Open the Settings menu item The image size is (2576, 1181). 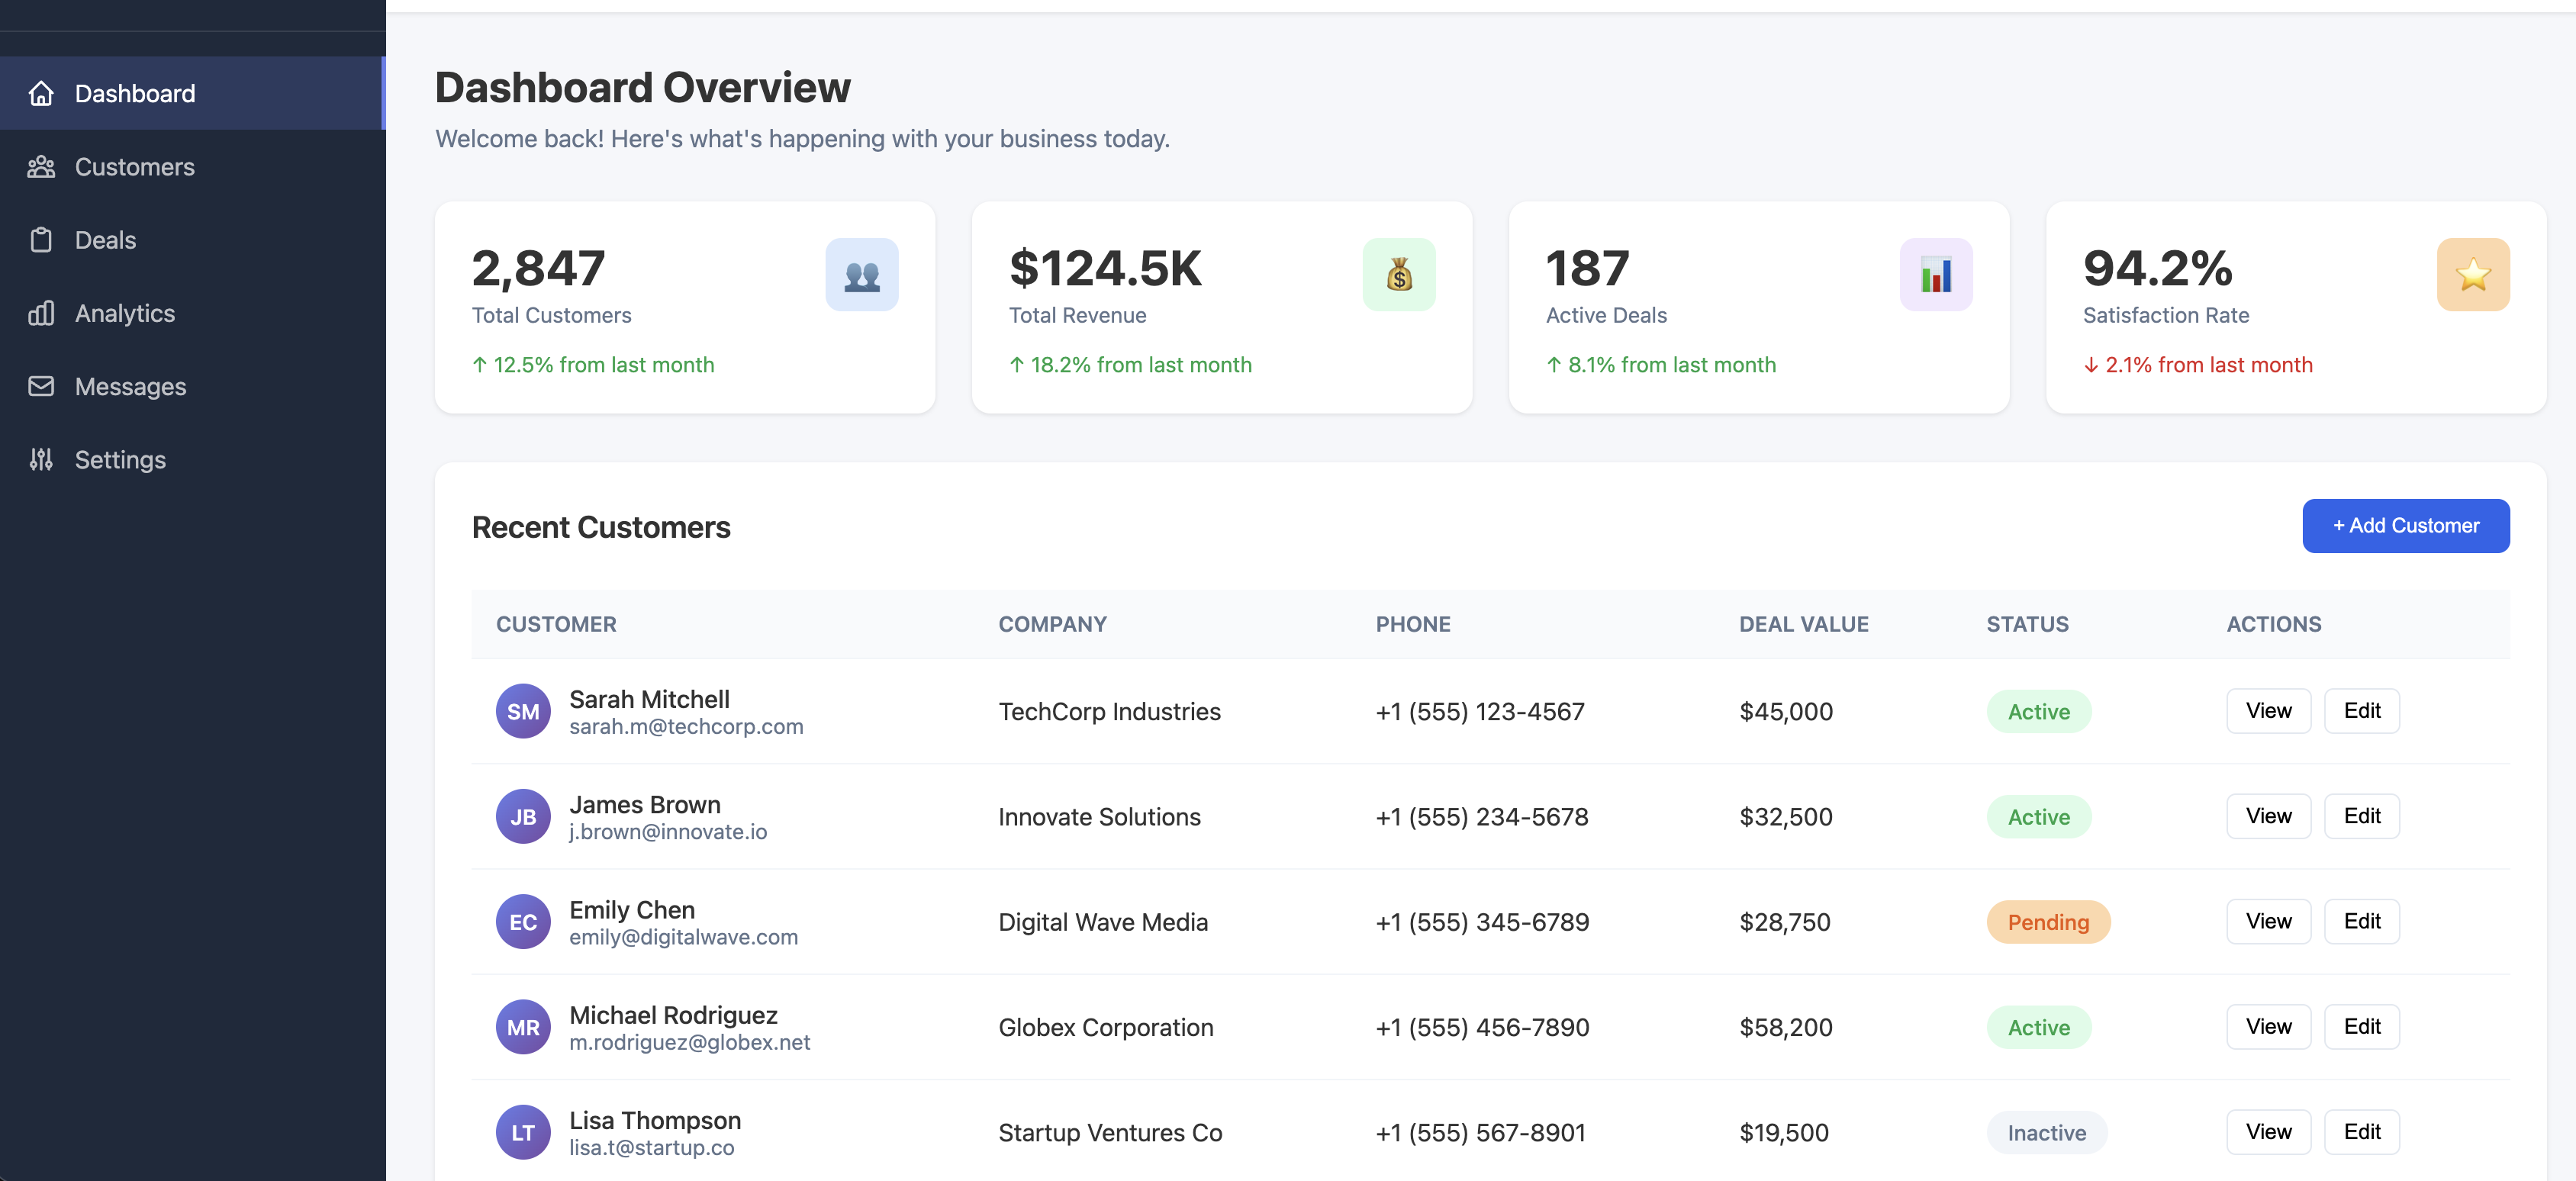pos(192,459)
